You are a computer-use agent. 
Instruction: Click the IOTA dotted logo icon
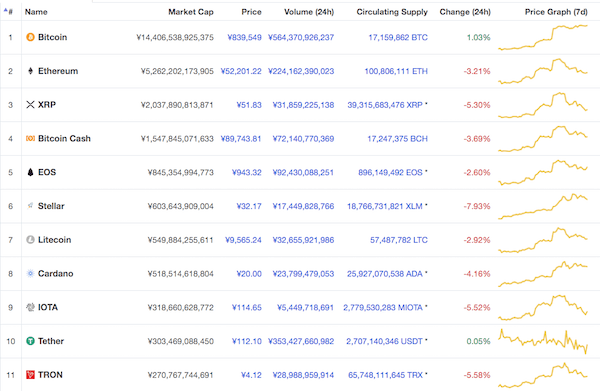coord(30,307)
